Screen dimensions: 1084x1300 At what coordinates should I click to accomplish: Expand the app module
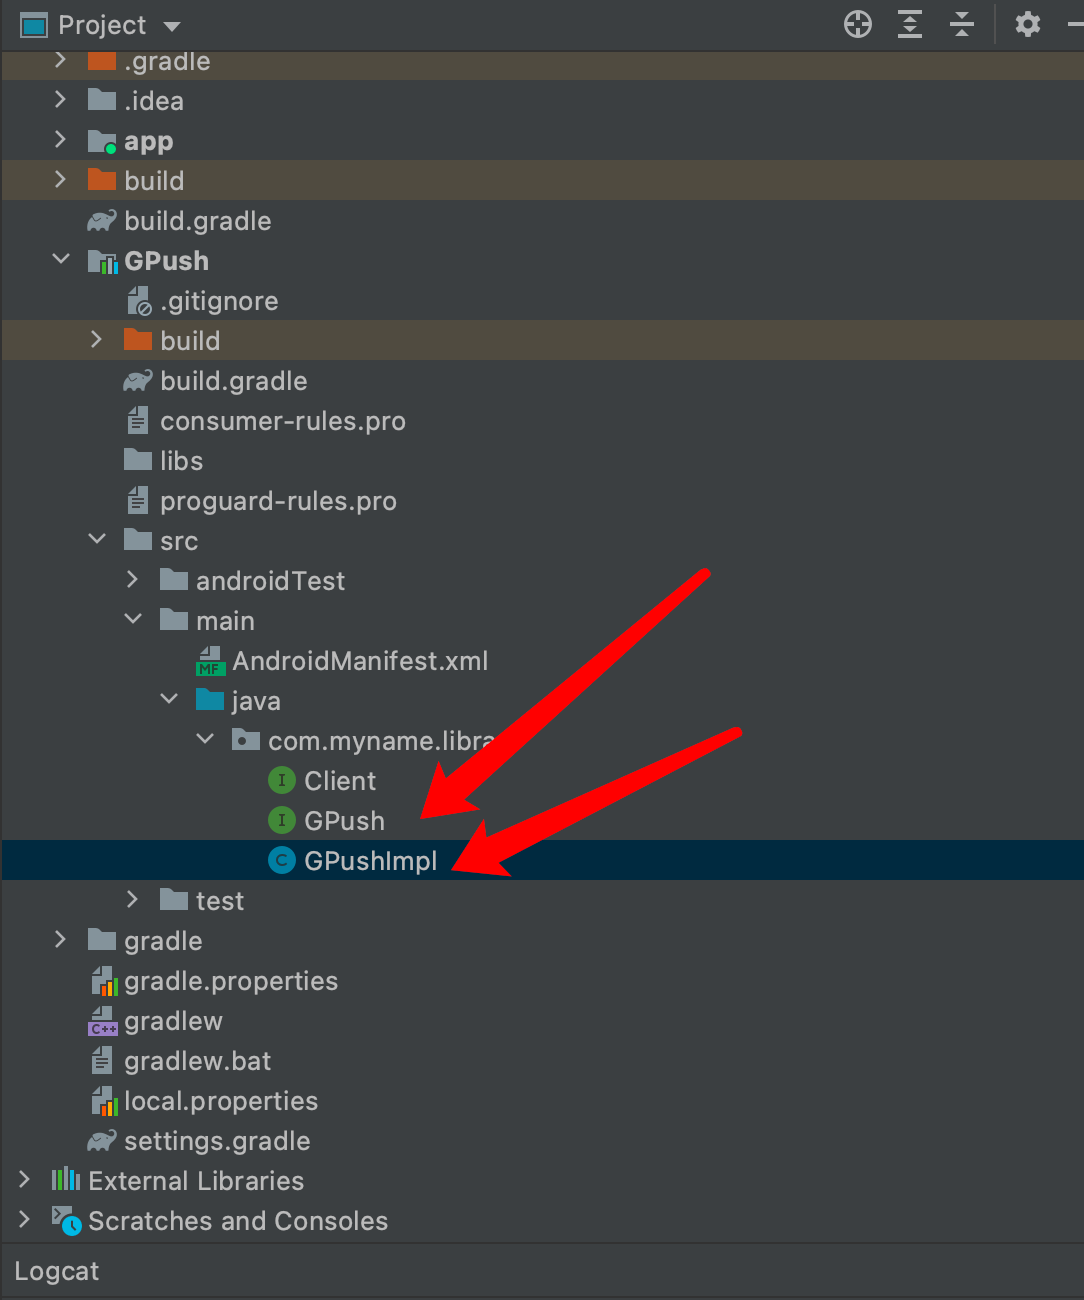coord(60,140)
